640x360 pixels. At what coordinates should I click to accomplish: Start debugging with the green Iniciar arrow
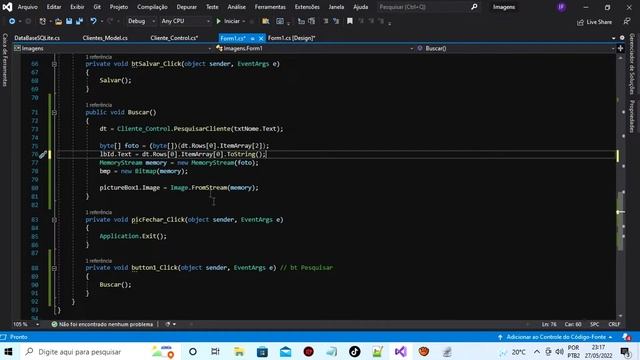(219, 21)
